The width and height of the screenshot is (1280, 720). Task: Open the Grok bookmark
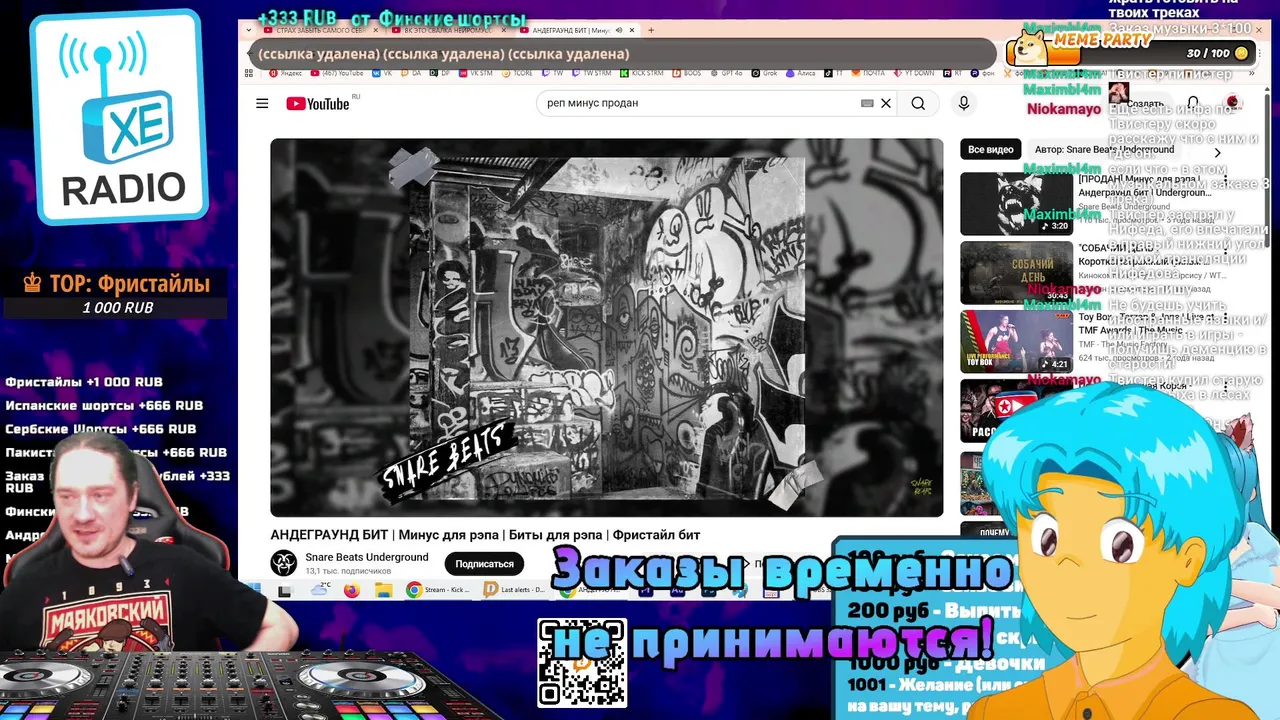click(764, 72)
